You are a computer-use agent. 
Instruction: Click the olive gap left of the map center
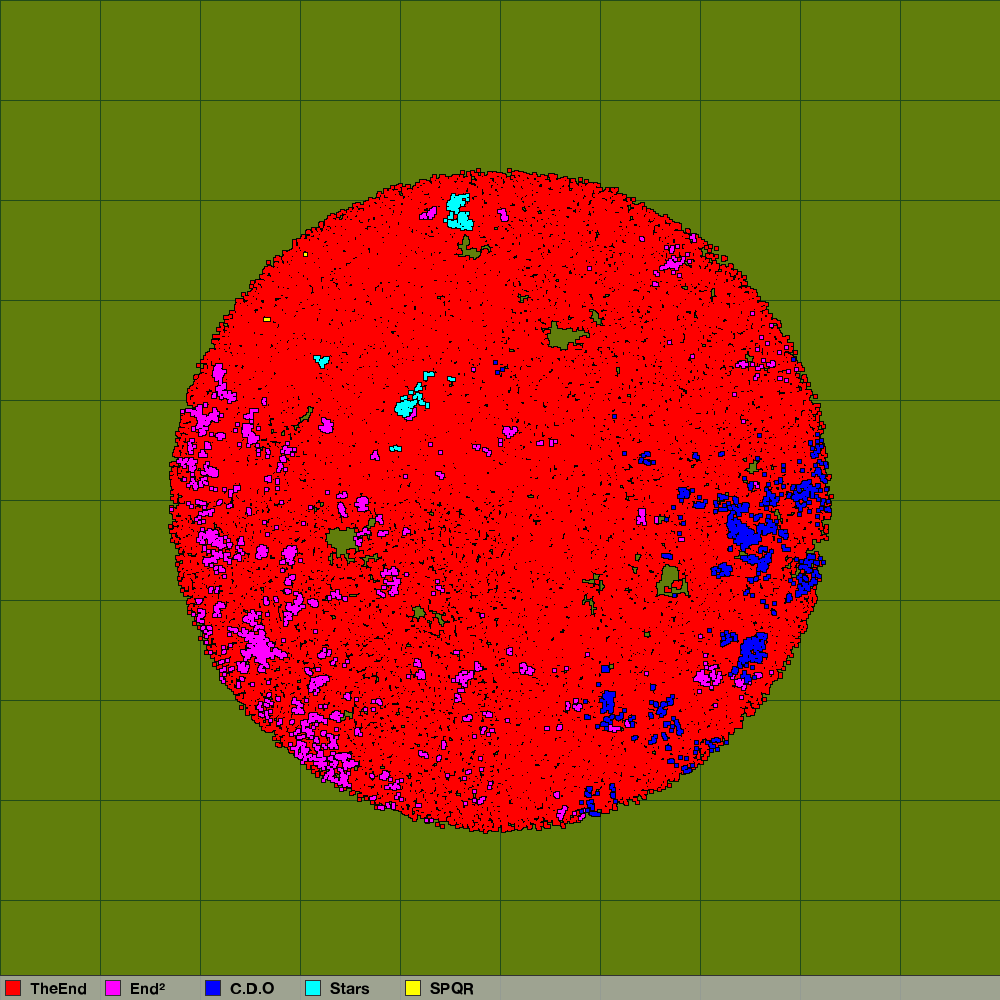click(341, 541)
